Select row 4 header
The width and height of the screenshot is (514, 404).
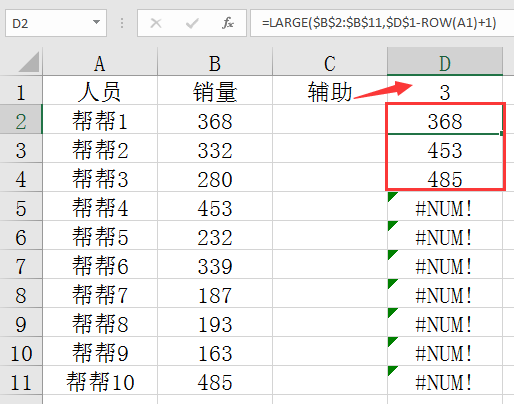pos(21,177)
